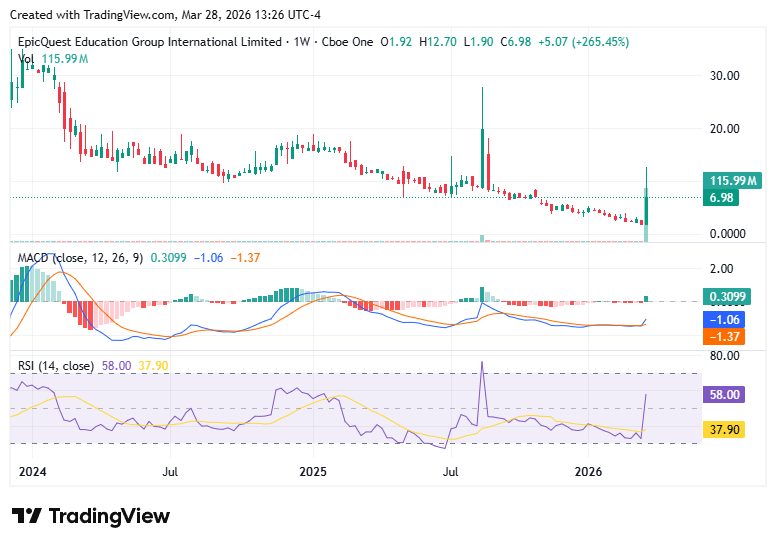Click the 20.00 price scale label
Image resolution: width=776 pixels, height=546 pixels.
pyautogui.click(x=723, y=128)
